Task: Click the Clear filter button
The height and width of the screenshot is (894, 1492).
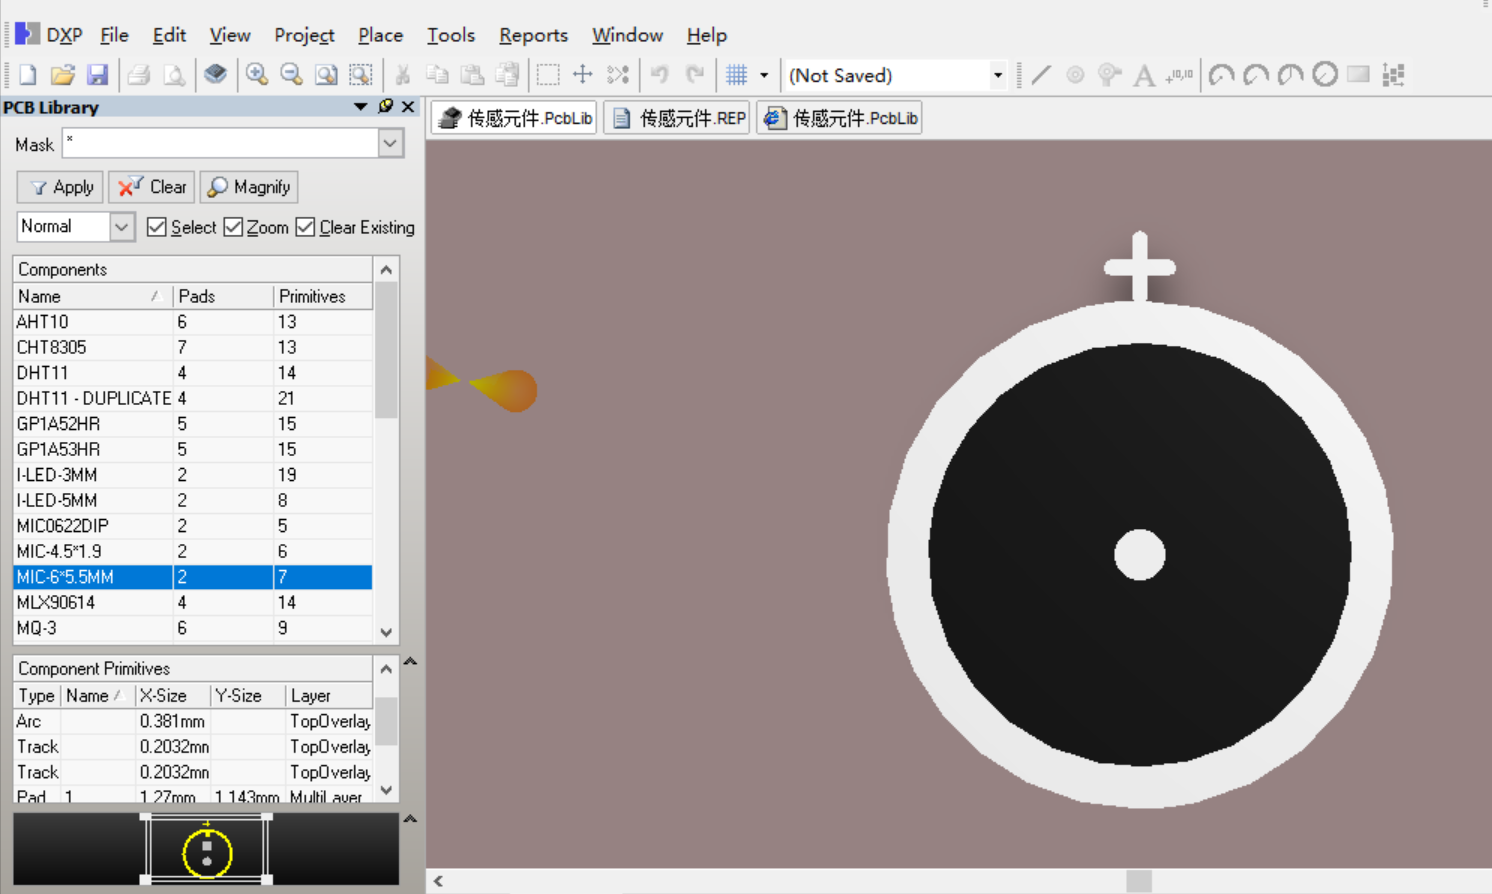Action: coord(152,187)
